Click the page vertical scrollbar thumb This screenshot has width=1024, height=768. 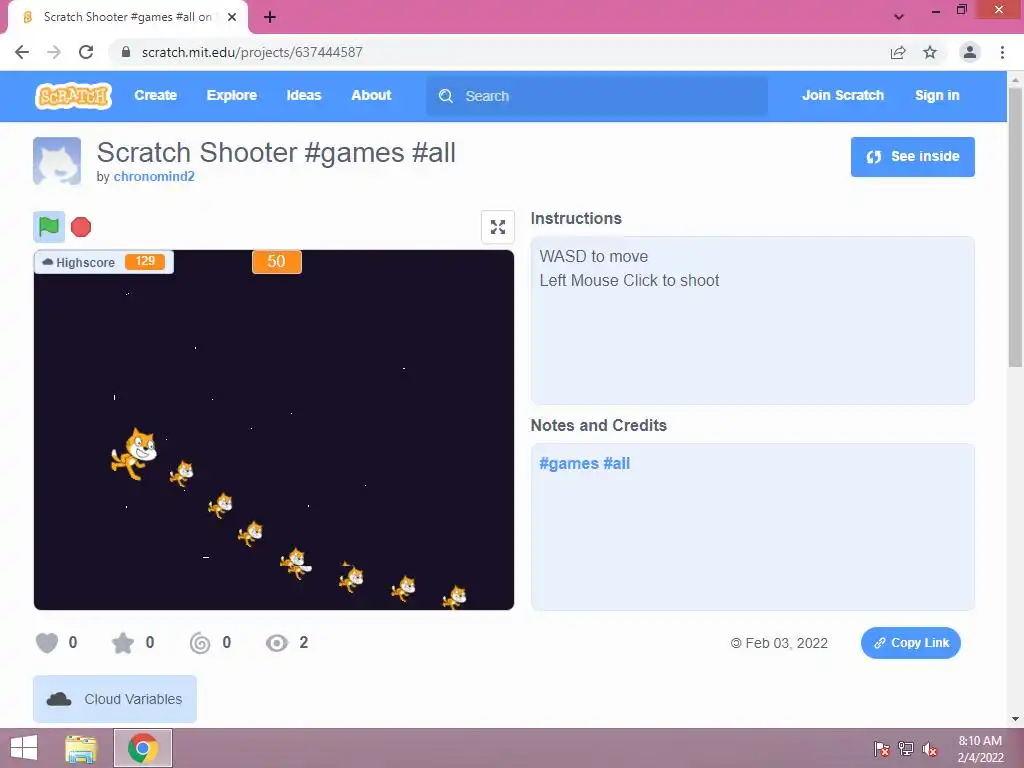tap(1015, 227)
